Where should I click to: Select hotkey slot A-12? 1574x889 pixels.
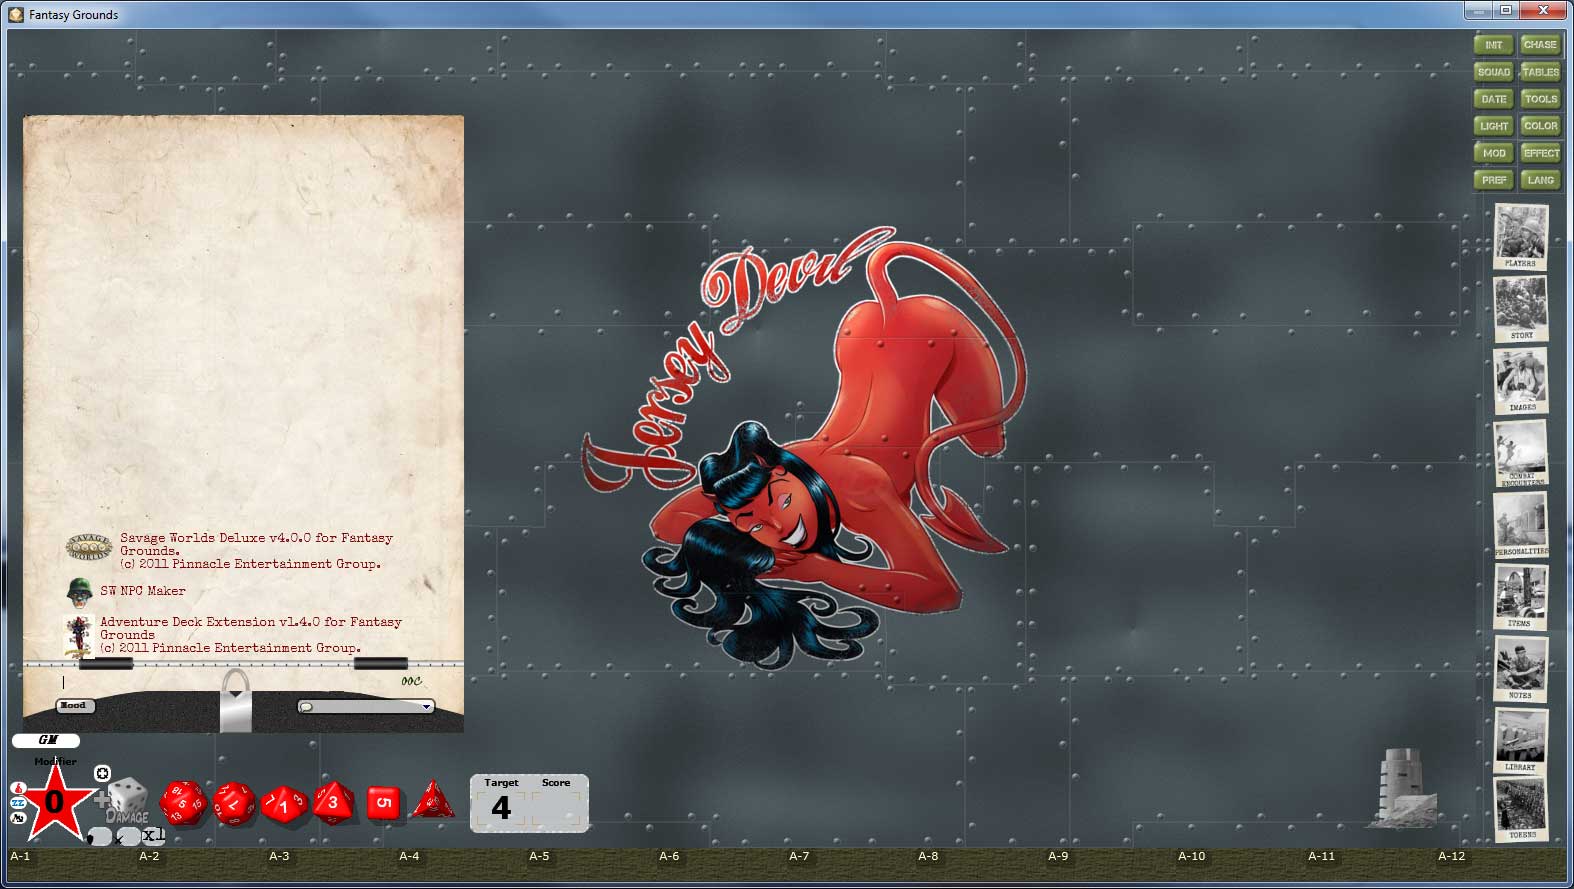pos(1502,864)
